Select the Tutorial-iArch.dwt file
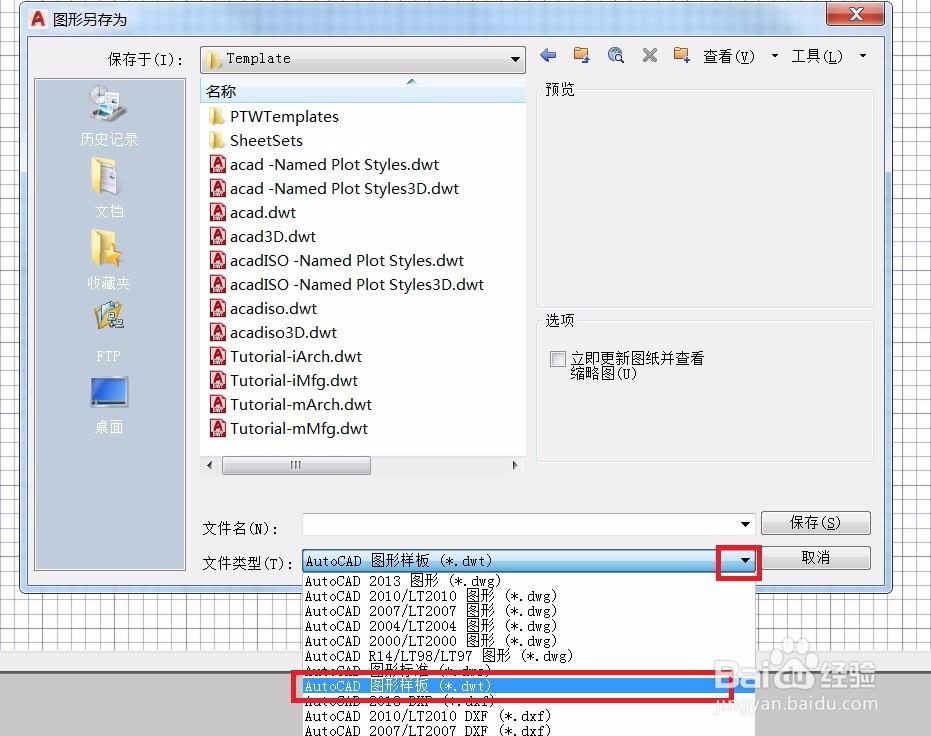Viewport: 931px width, 736px height. (286, 356)
